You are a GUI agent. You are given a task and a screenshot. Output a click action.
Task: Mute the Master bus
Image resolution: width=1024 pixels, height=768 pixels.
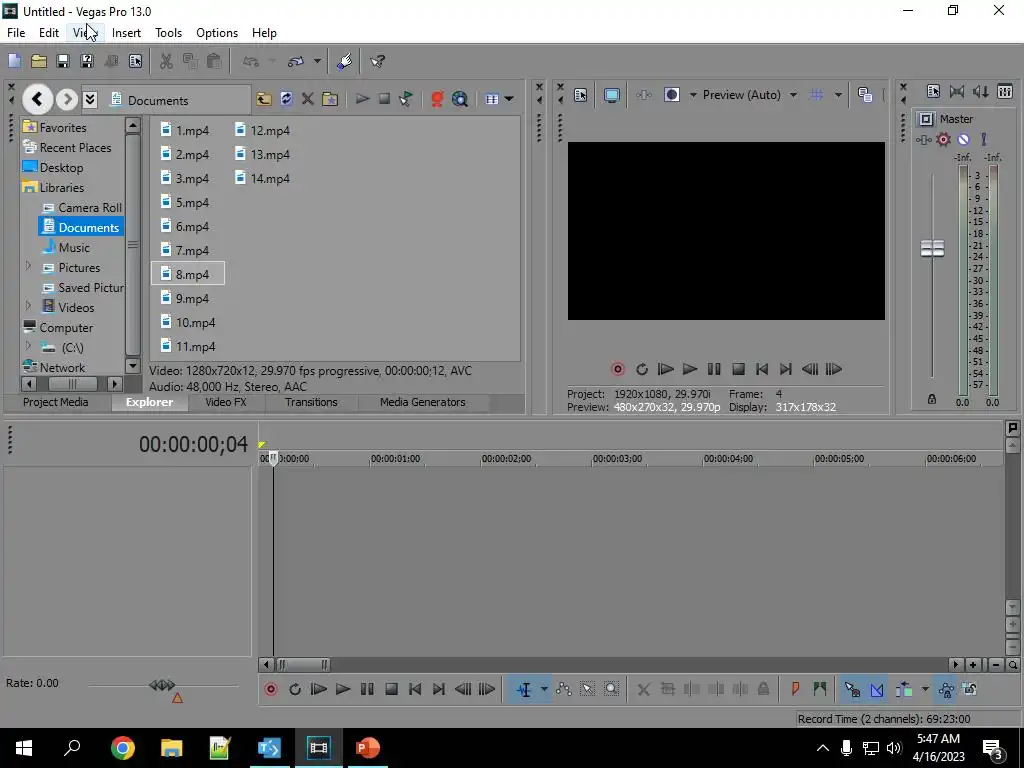(x=963, y=140)
